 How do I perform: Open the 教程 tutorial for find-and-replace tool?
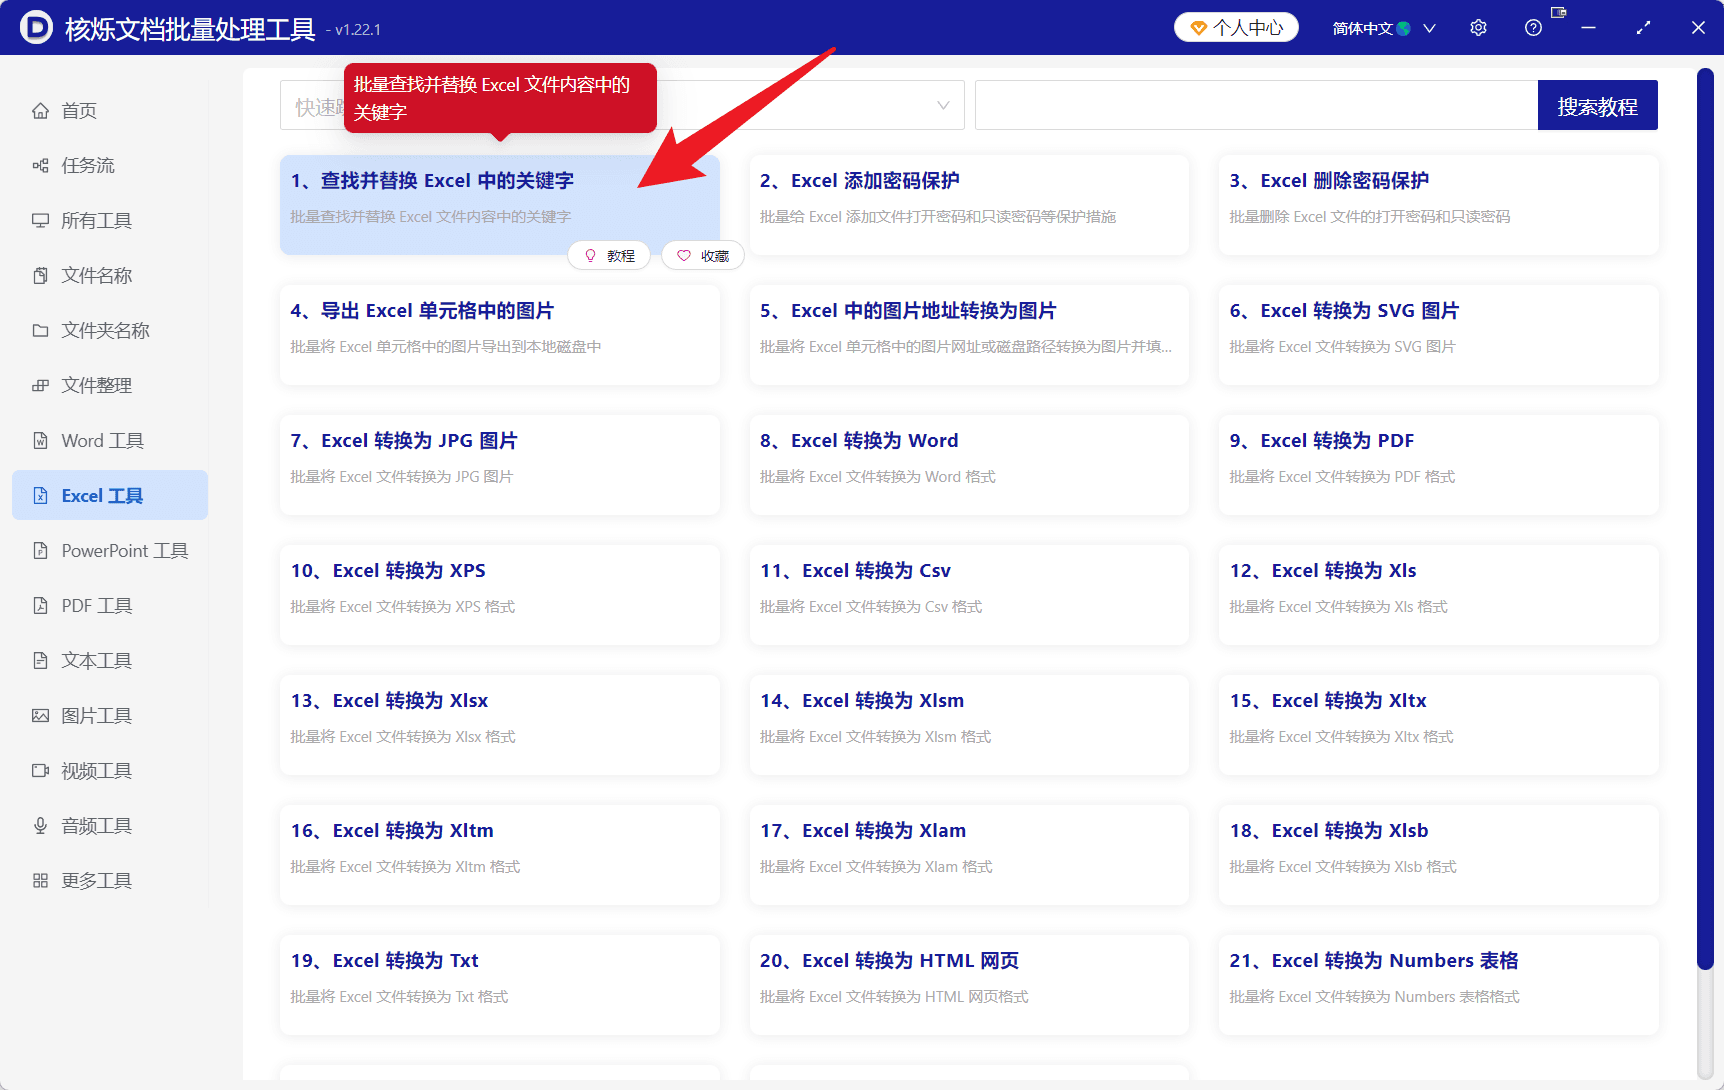[x=608, y=255]
